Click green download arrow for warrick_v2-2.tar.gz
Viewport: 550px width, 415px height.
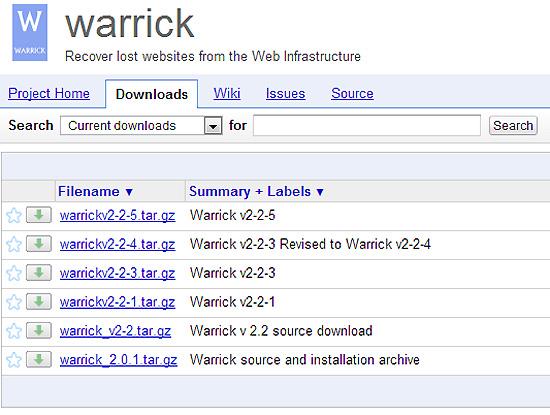pyautogui.click(x=39, y=330)
